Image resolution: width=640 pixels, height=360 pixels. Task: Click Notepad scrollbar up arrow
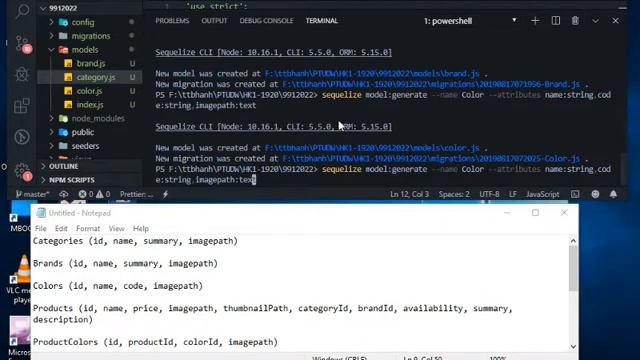coord(573,241)
